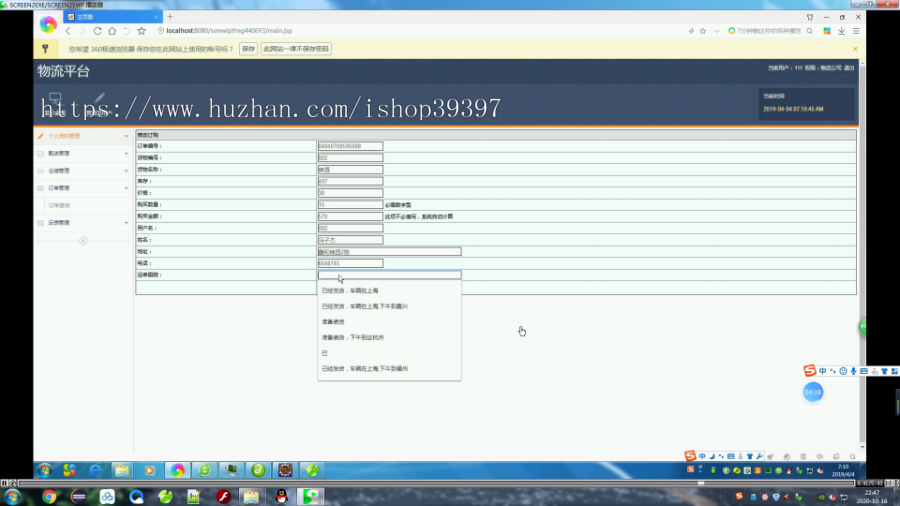Image resolution: width=900 pixels, height=506 pixels.
Task: Click the arrow beside 订单管理
Action: pos(126,188)
